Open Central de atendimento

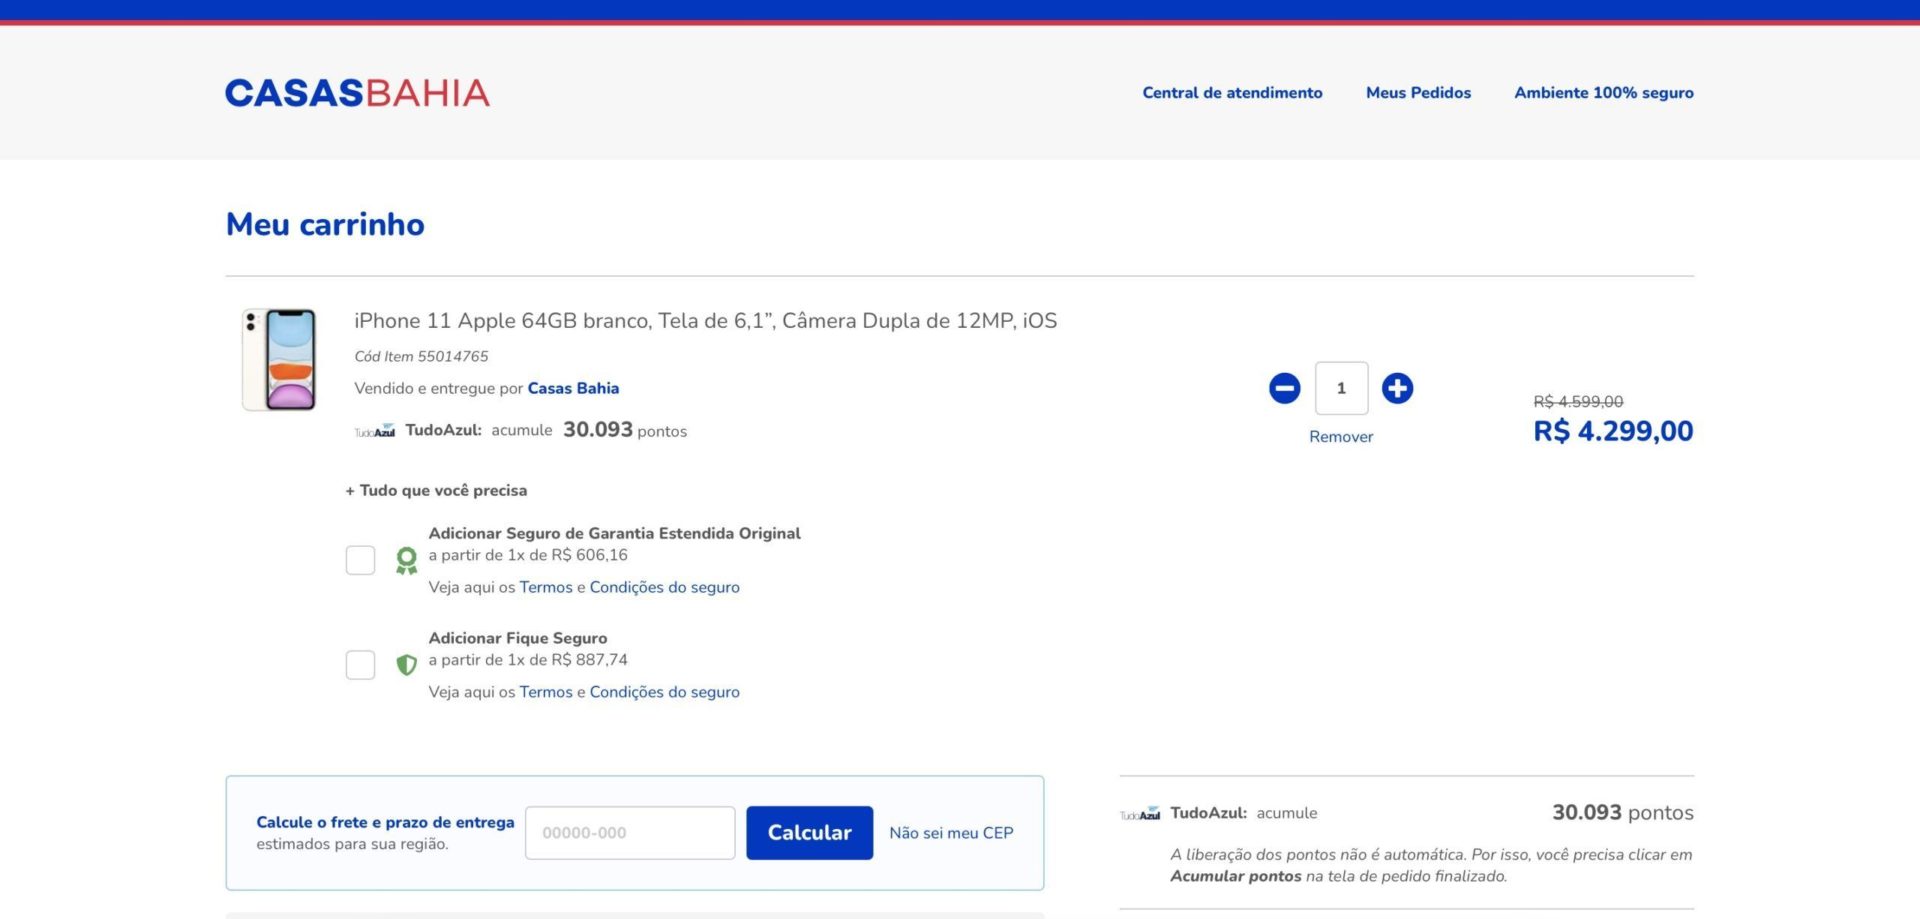tap(1232, 93)
